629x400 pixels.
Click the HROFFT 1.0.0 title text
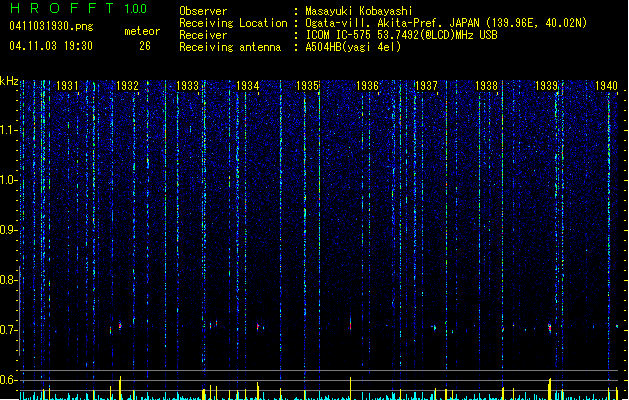click(78, 8)
